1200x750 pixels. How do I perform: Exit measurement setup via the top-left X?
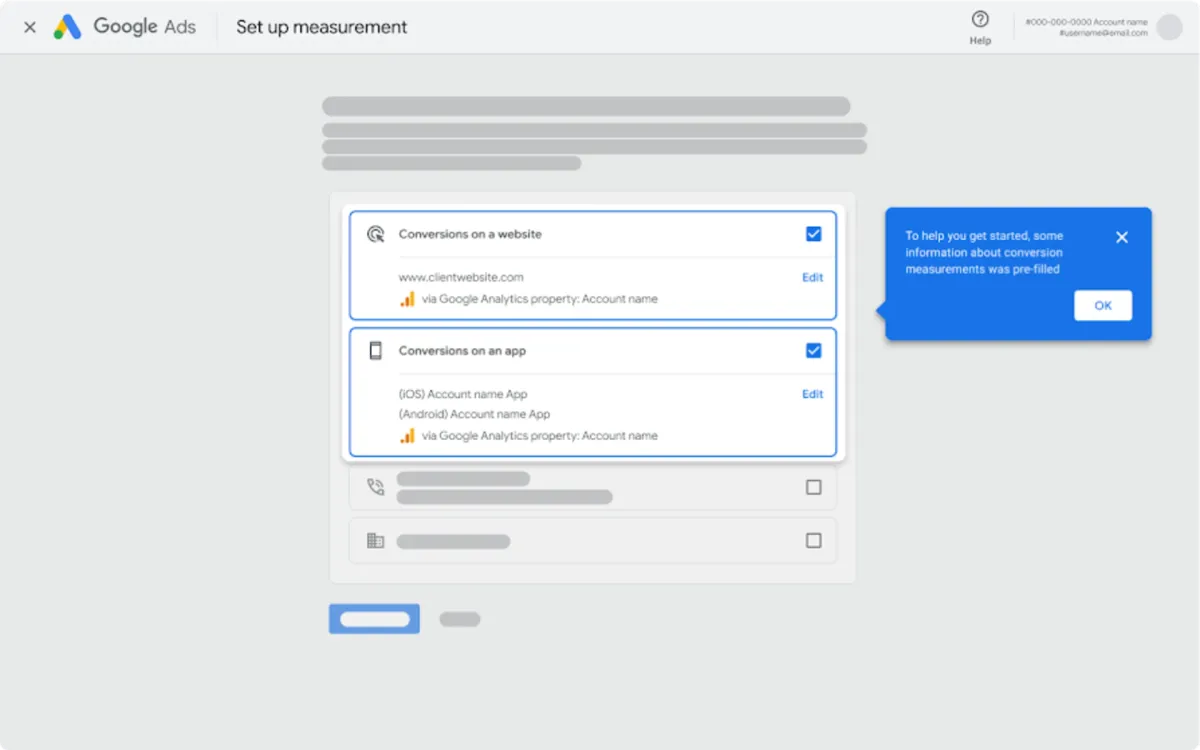[28, 27]
